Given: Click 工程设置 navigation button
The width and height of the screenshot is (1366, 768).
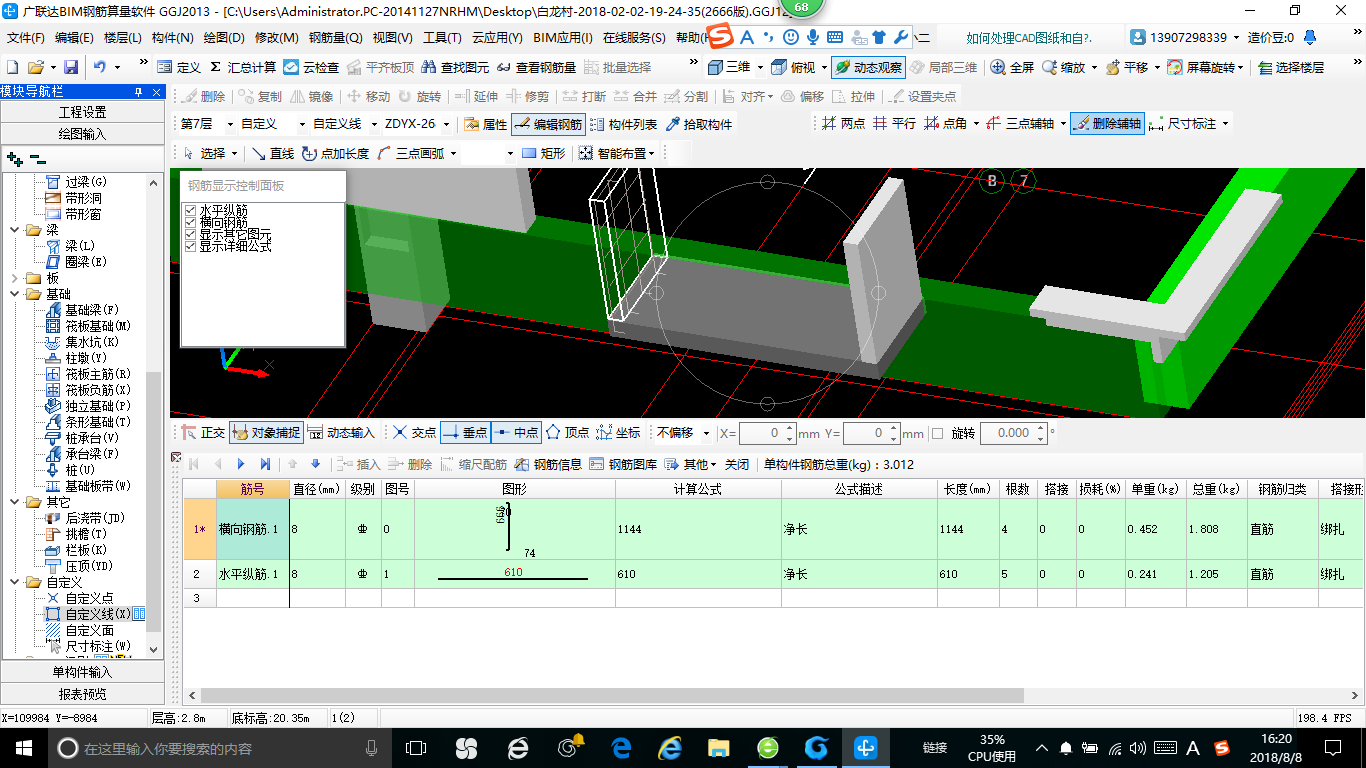Looking at the screenshot, I should pos(82,112).
